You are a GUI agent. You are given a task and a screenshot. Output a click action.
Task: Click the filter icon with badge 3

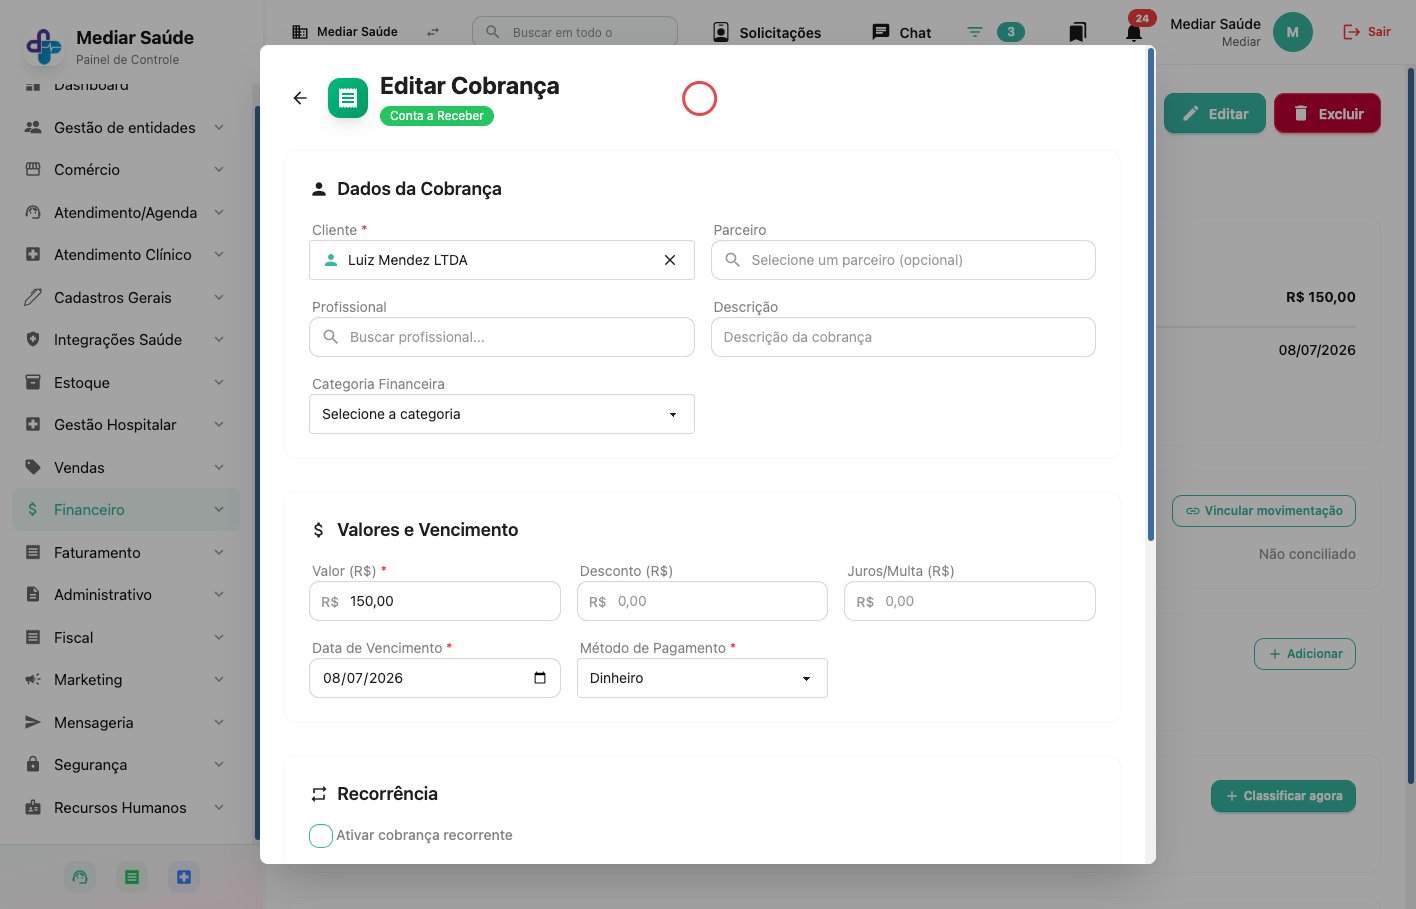[975, 32]
